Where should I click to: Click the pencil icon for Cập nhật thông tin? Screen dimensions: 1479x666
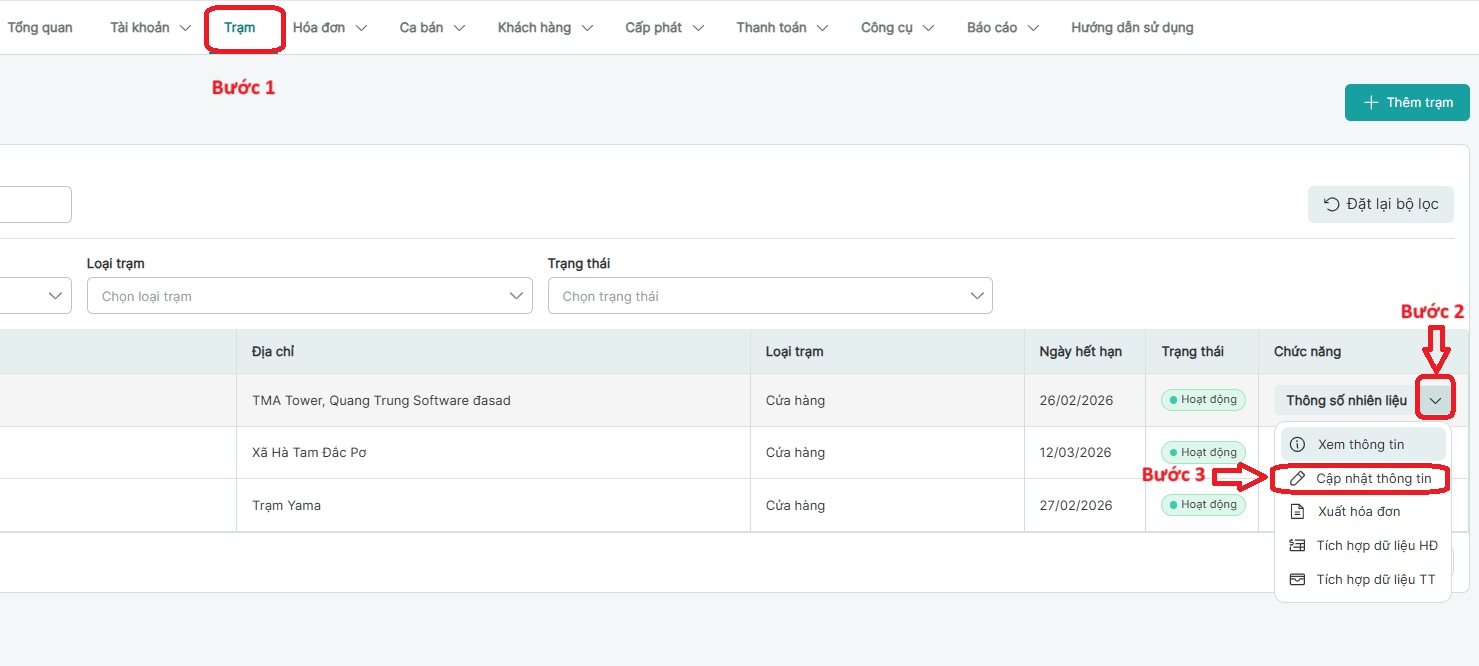click(1297, 479)
